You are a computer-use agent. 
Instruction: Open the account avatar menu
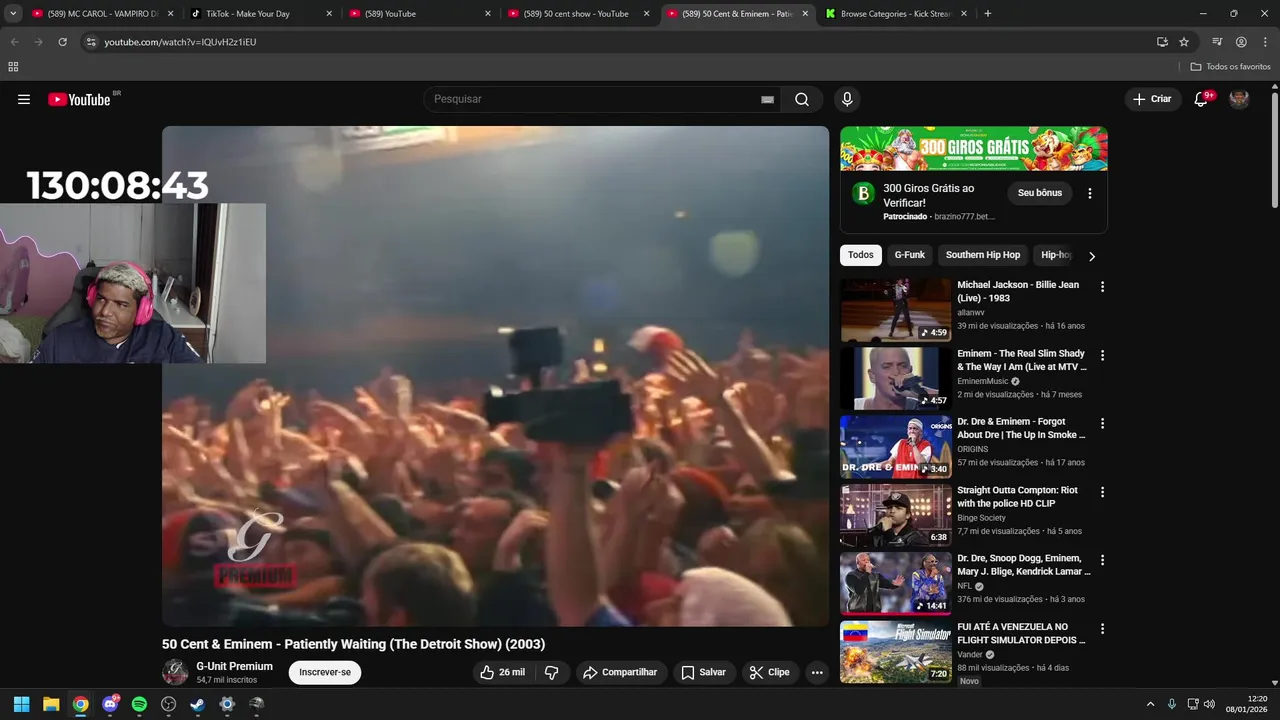pos(1239,99)
